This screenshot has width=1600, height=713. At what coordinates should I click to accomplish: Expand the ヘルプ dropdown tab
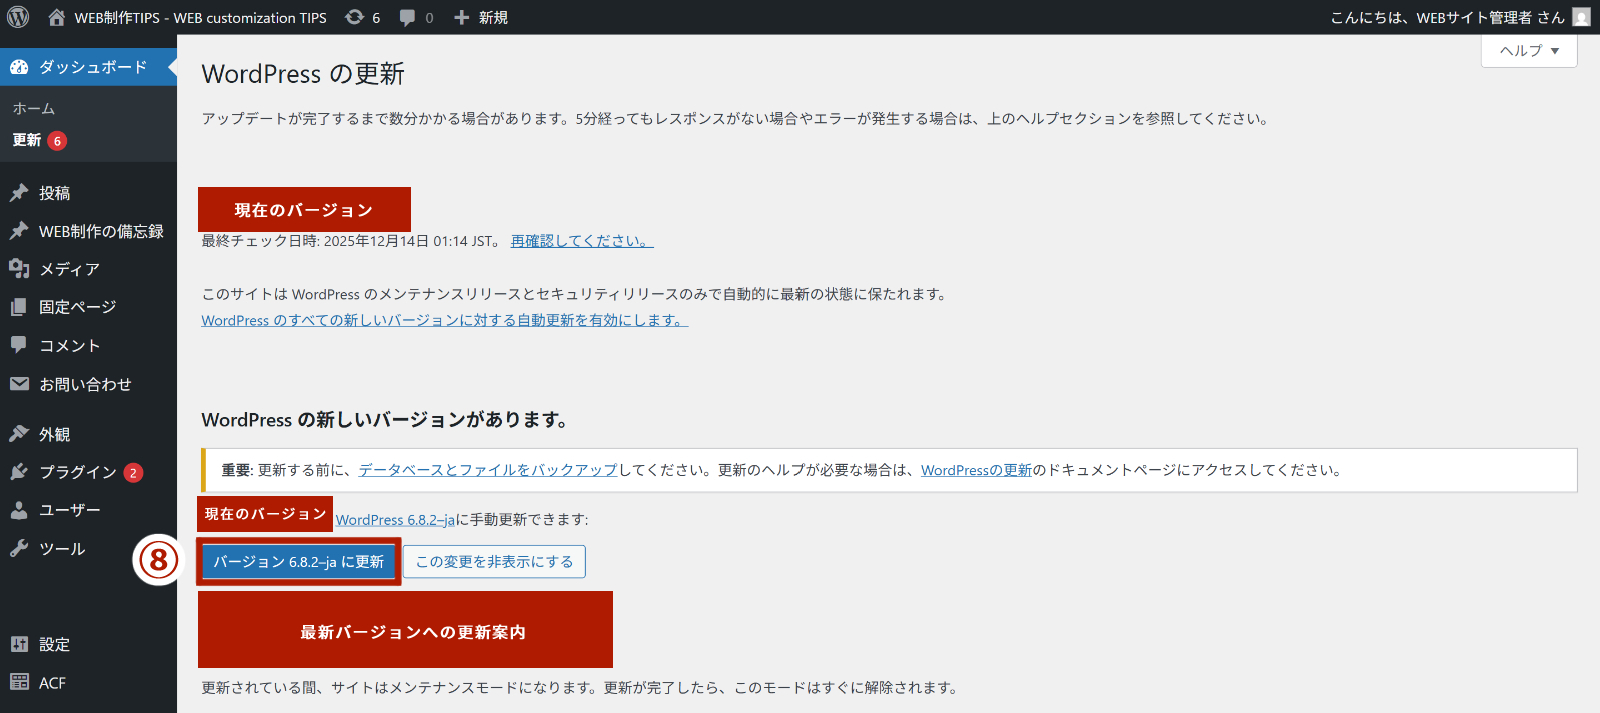click(x=1529, y=51)
